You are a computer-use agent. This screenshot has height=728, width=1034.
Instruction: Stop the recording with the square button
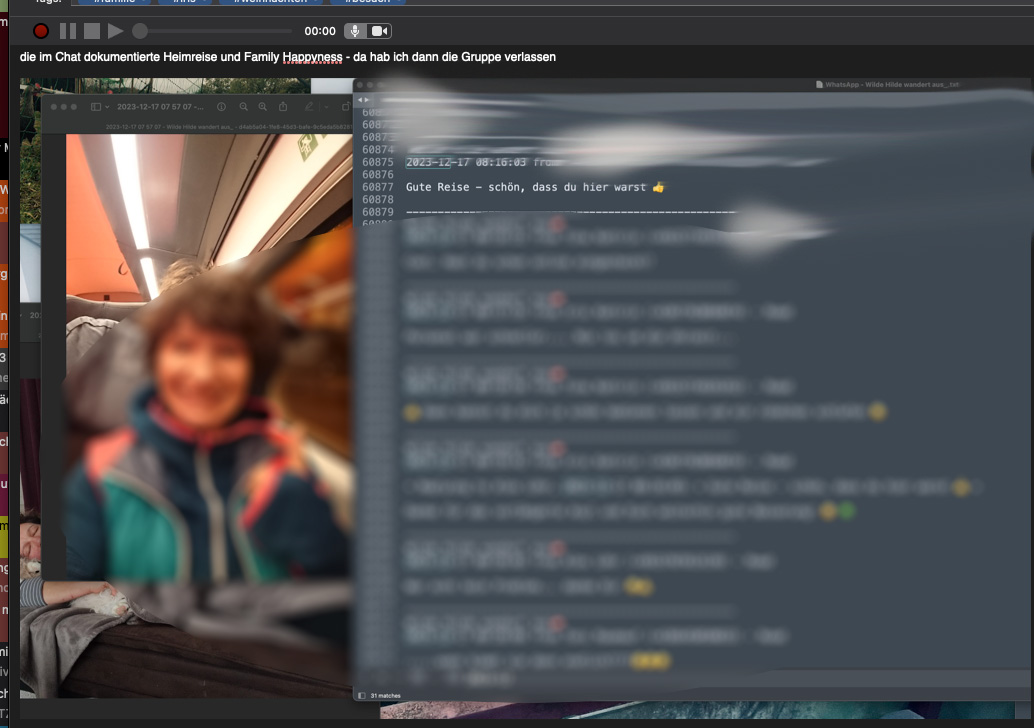92,31
